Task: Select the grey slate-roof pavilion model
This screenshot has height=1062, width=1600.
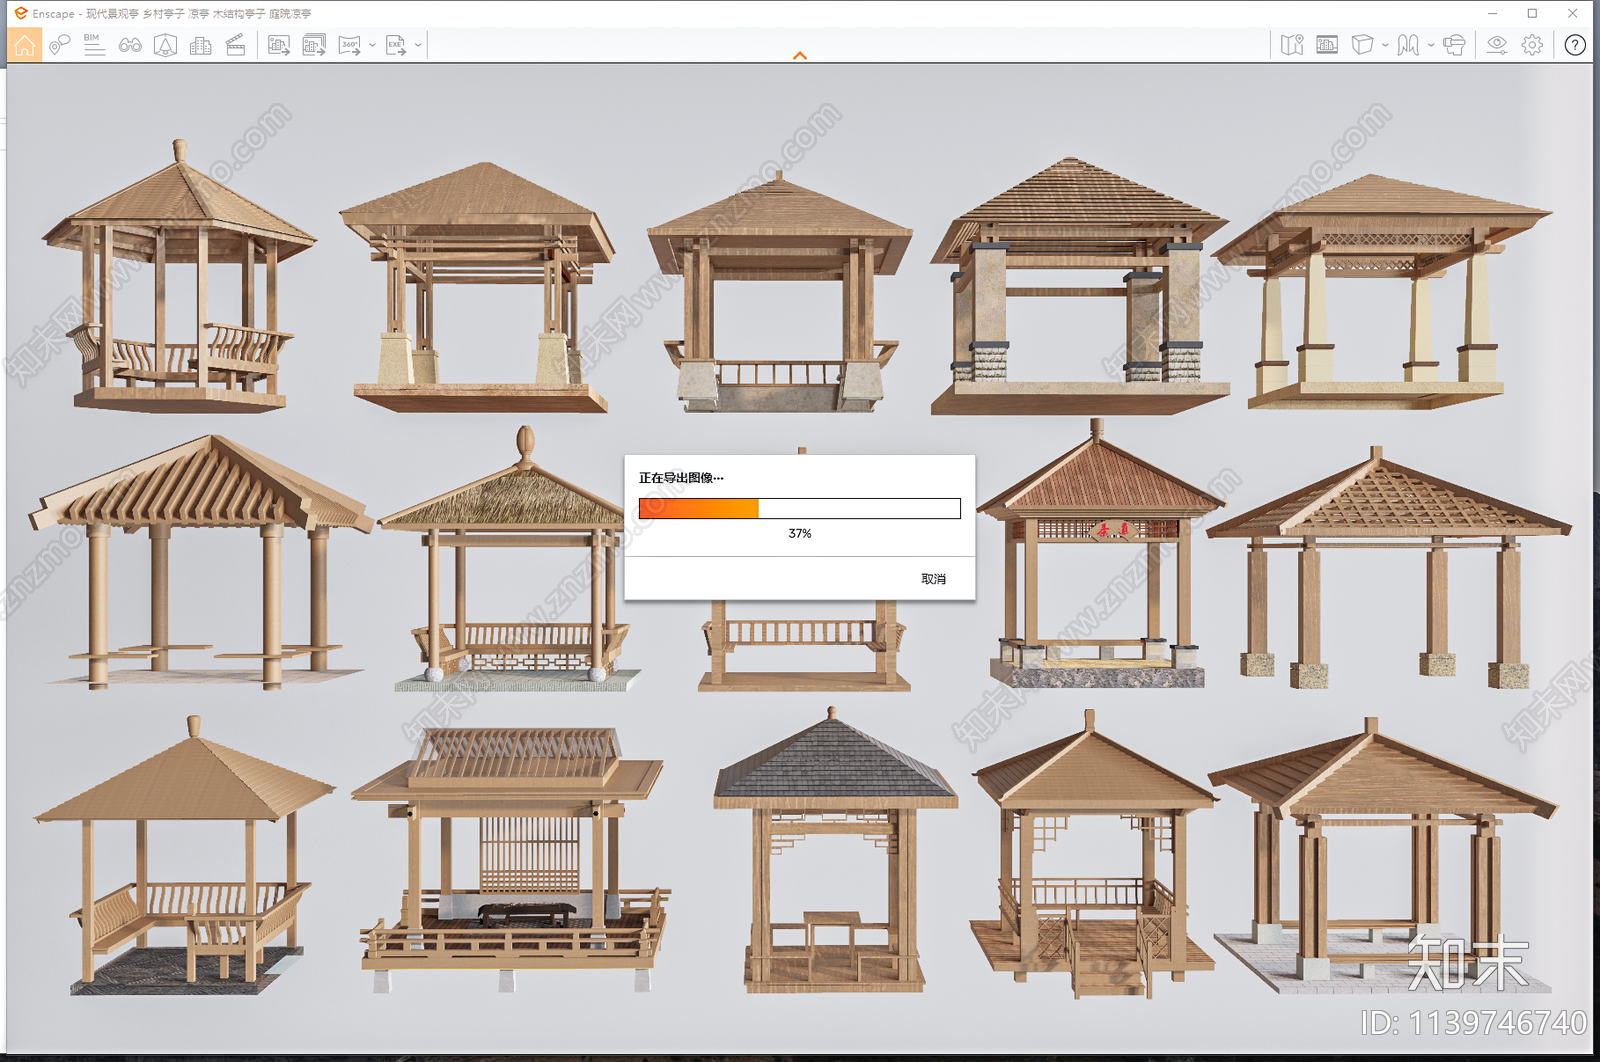Action: click(x=834, y=850)
